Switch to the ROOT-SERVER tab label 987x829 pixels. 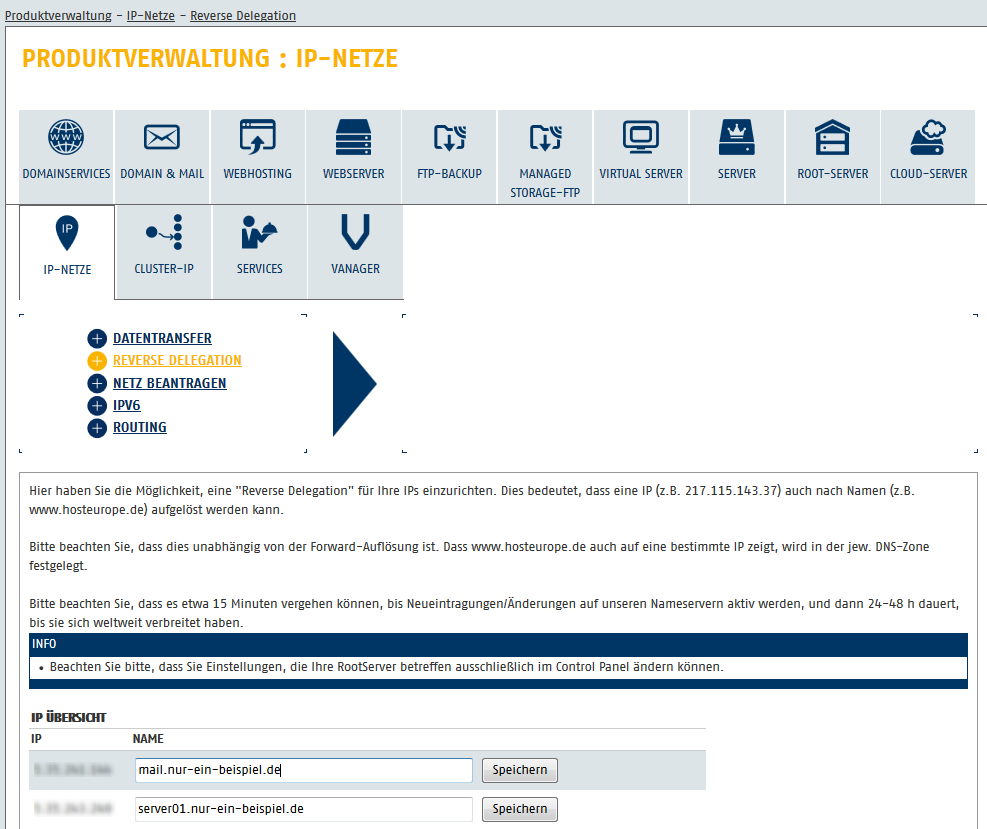tap(833, 174)
